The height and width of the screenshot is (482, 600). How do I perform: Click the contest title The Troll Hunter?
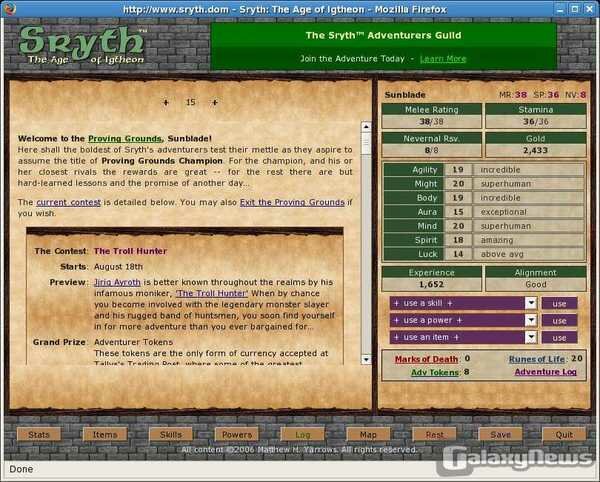(x=130, y=251)
